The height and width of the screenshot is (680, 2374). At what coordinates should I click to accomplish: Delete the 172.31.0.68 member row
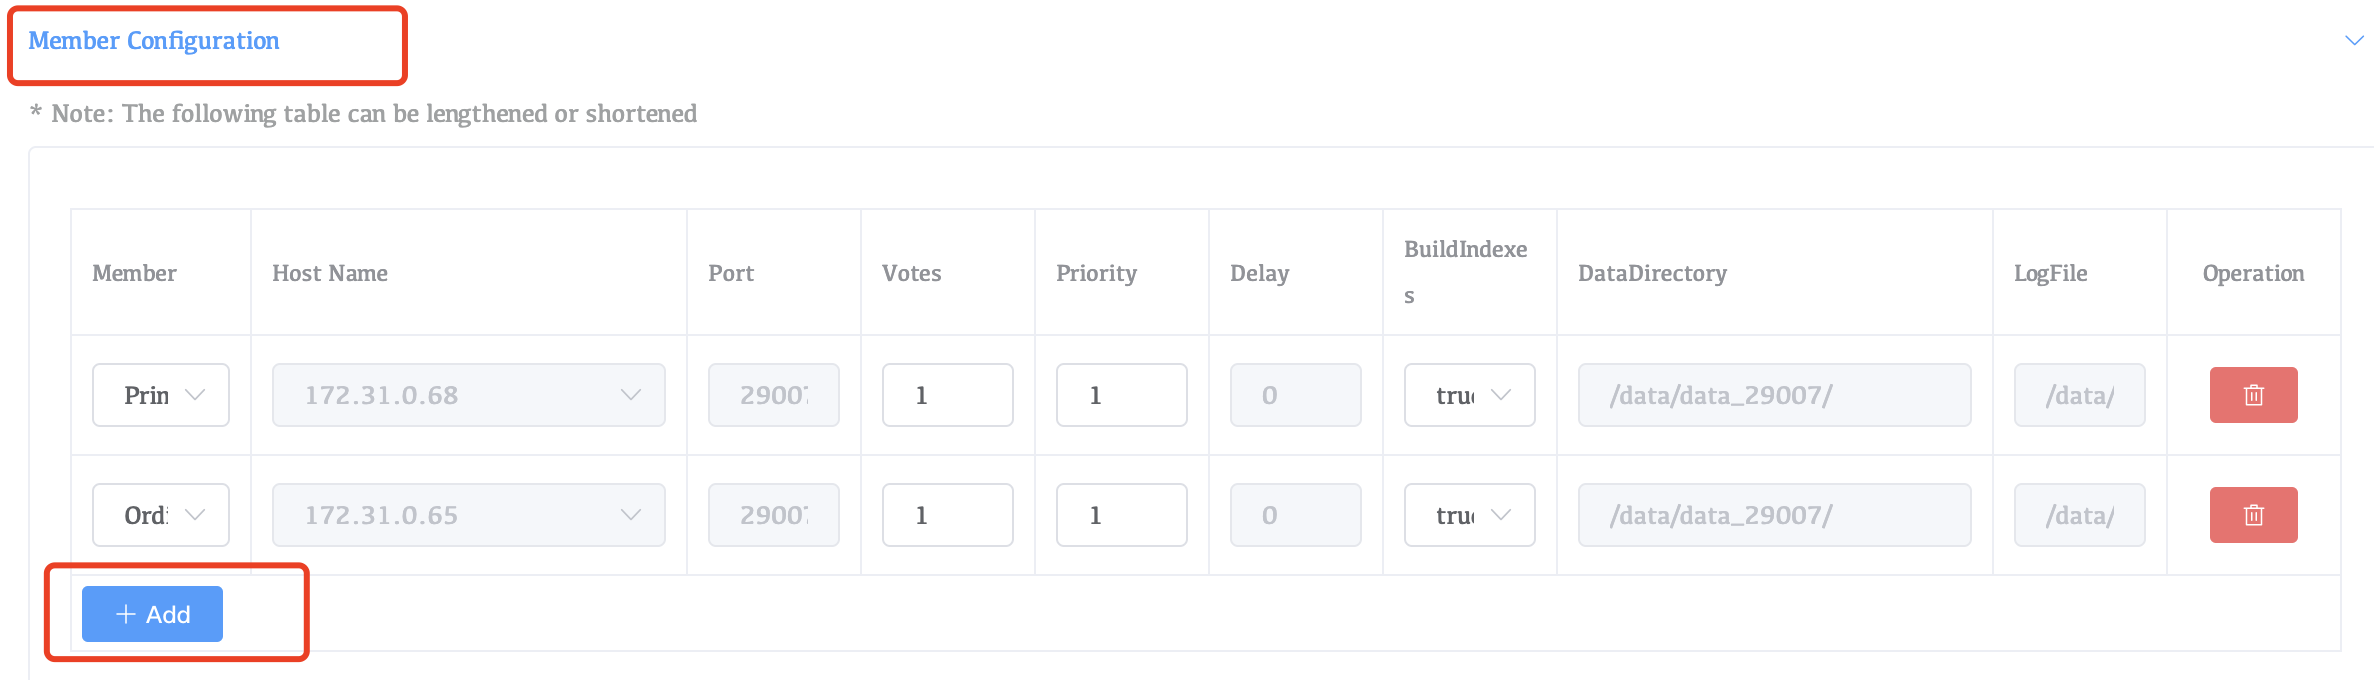pos(2253,395)
